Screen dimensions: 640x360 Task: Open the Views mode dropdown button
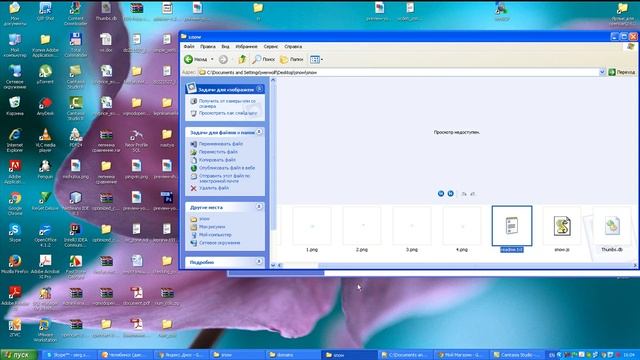[316, 60]
